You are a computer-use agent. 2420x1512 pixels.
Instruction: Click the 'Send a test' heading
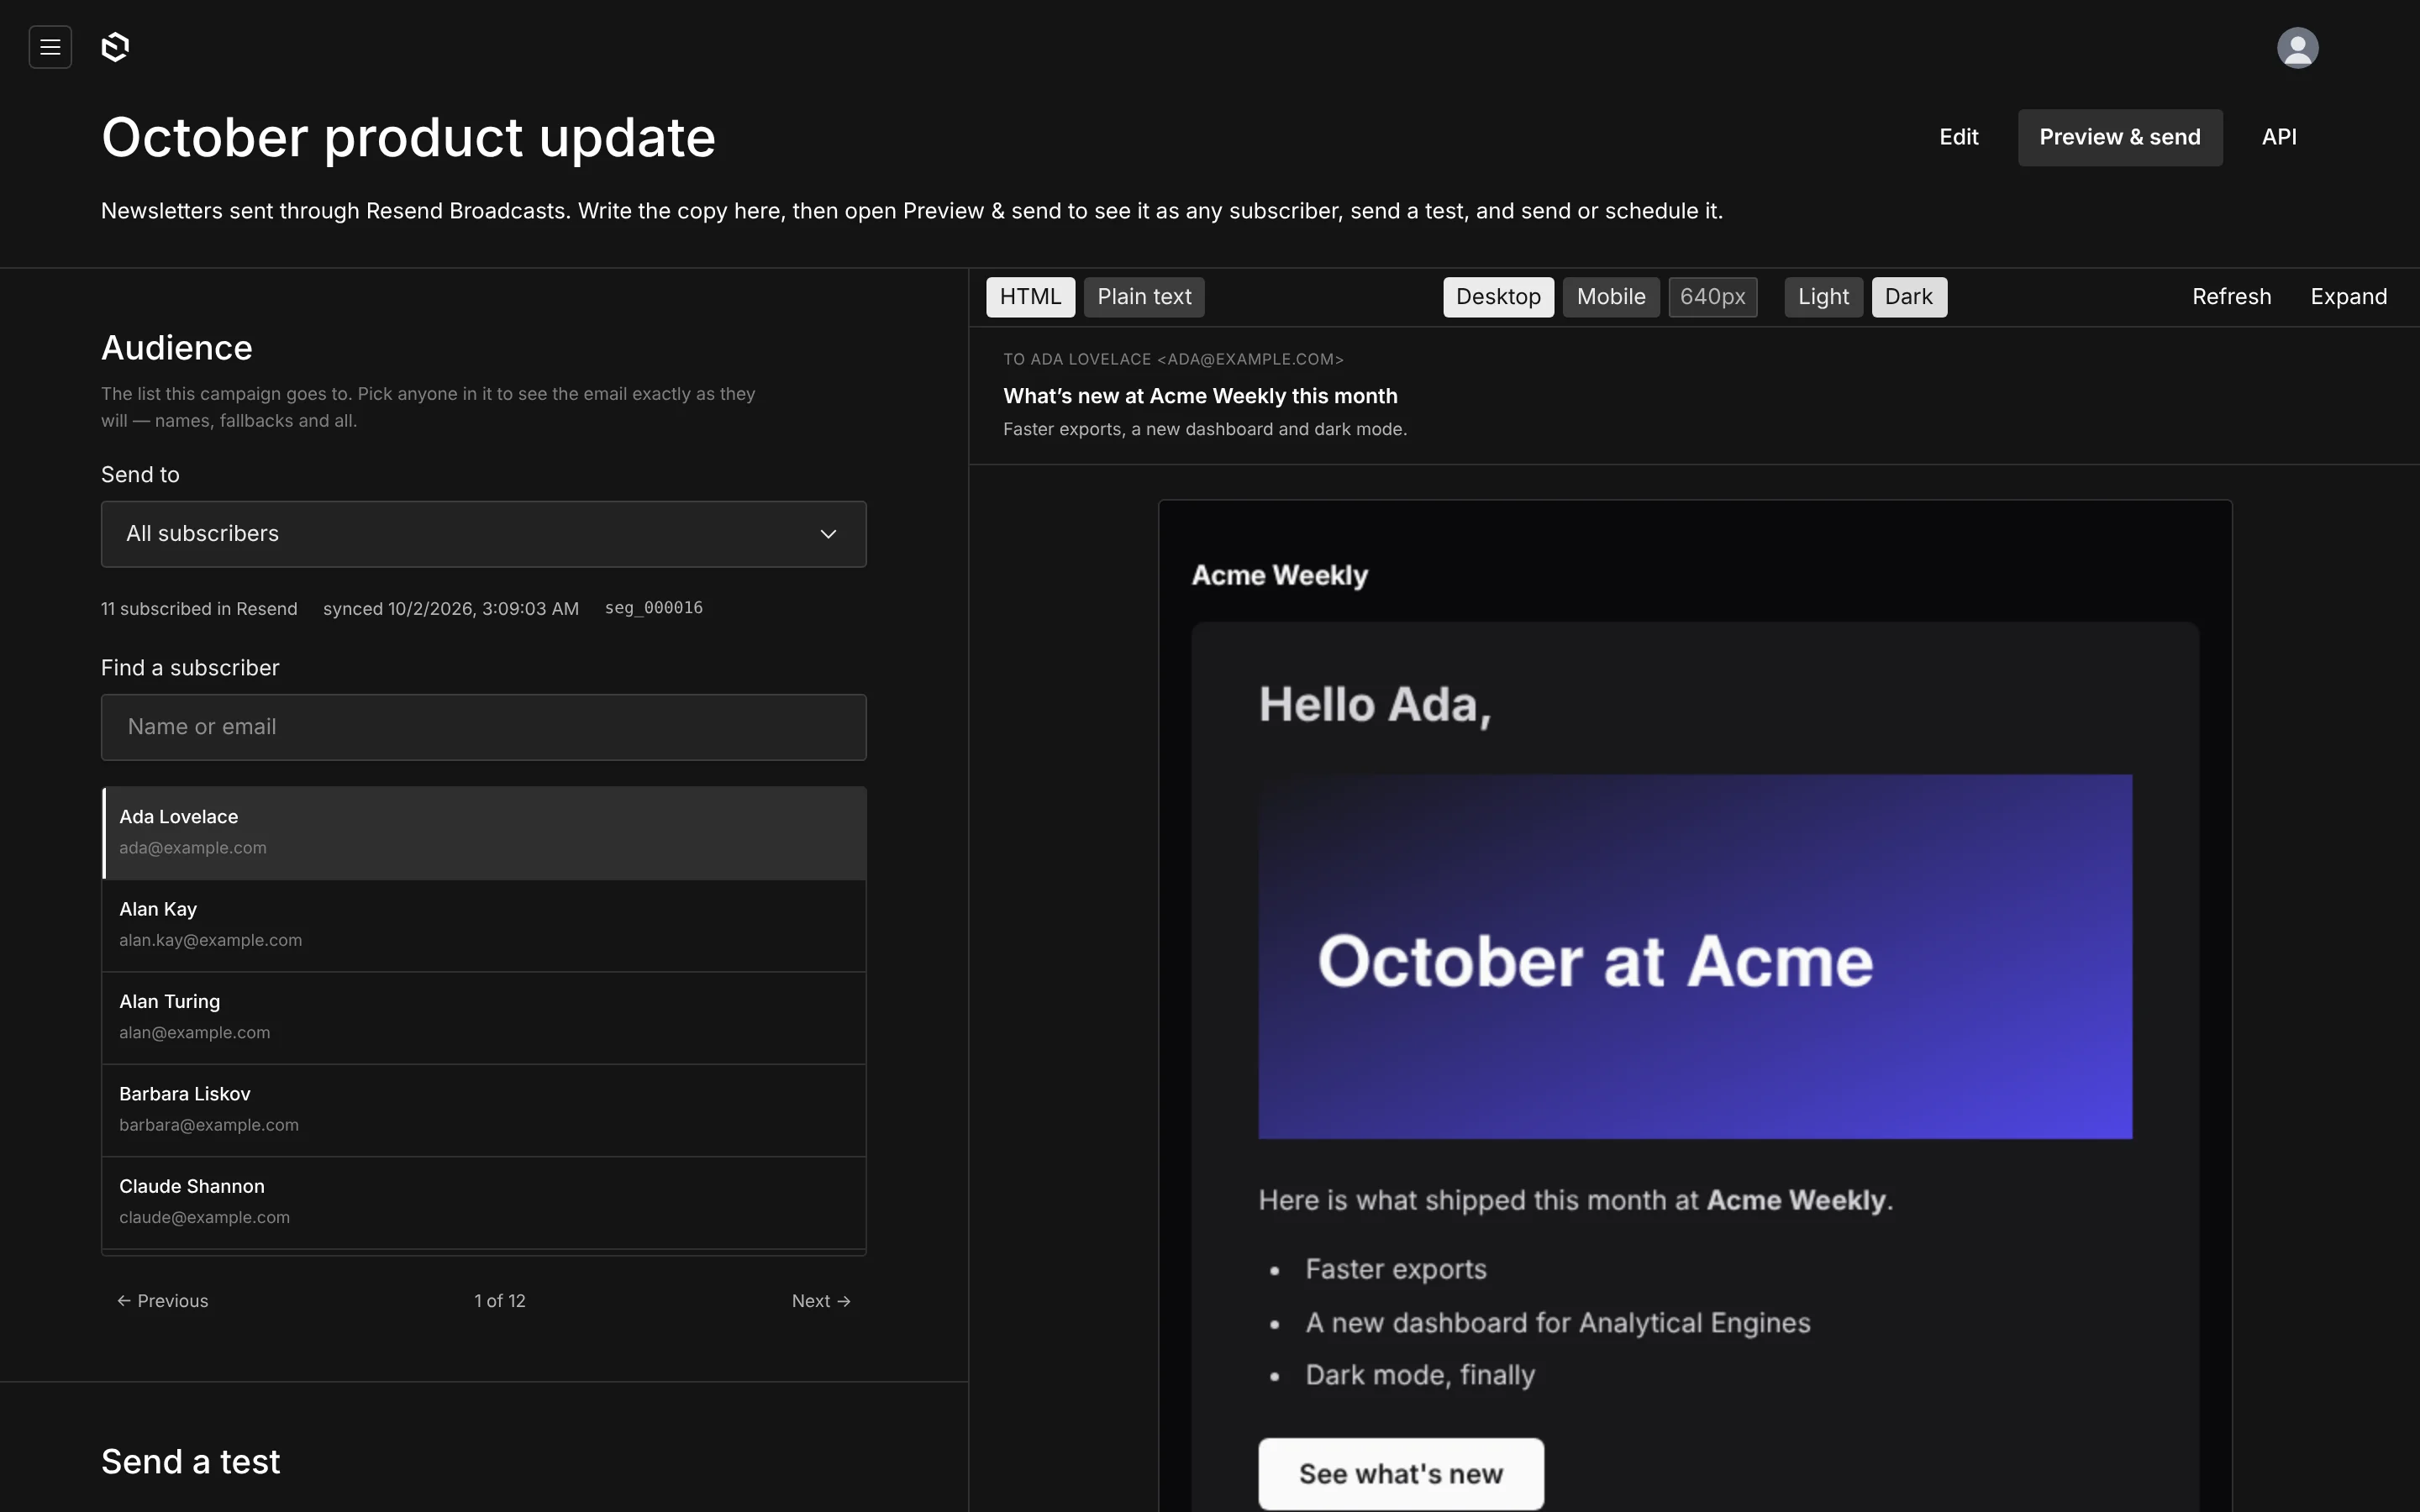tap(191, 1462)
